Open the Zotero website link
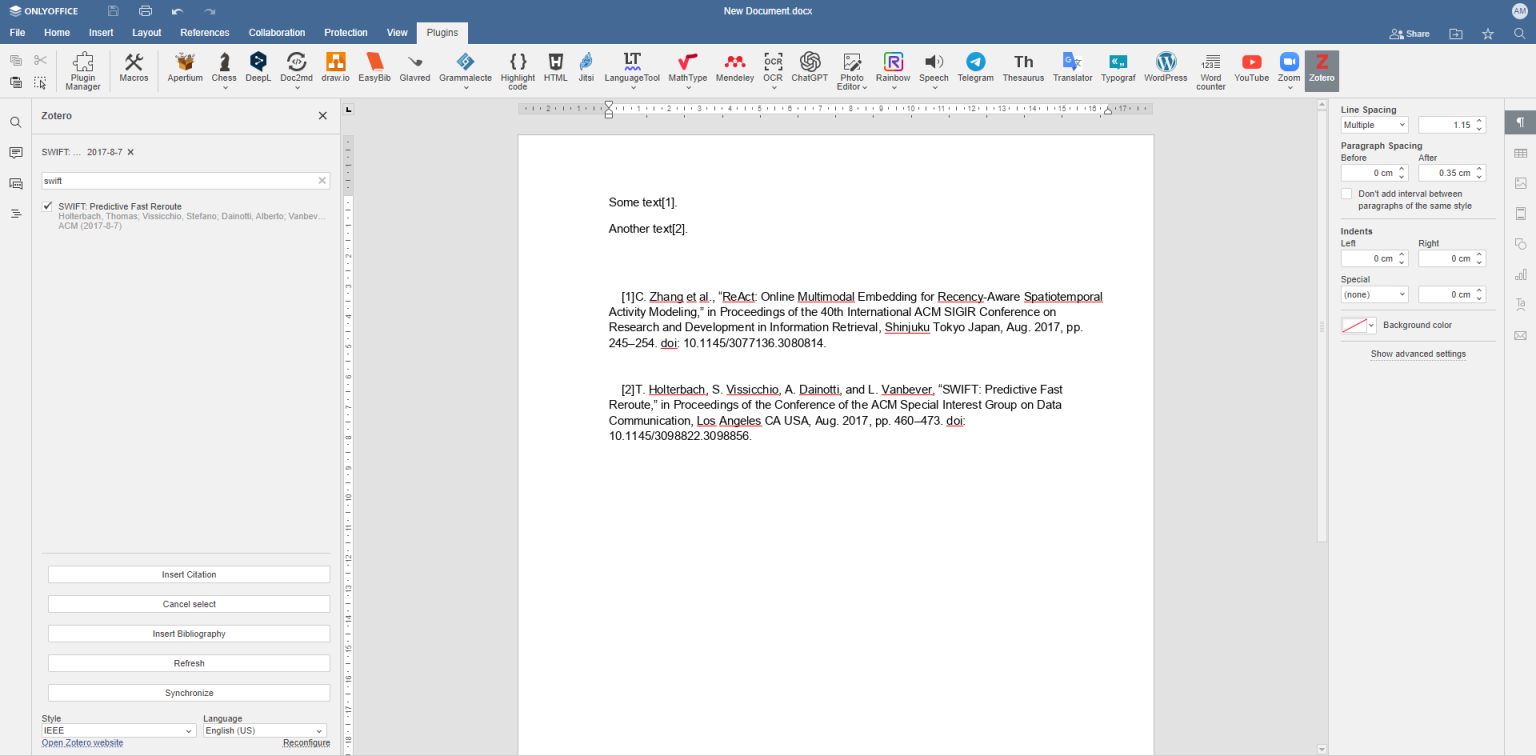 point(81,742)
